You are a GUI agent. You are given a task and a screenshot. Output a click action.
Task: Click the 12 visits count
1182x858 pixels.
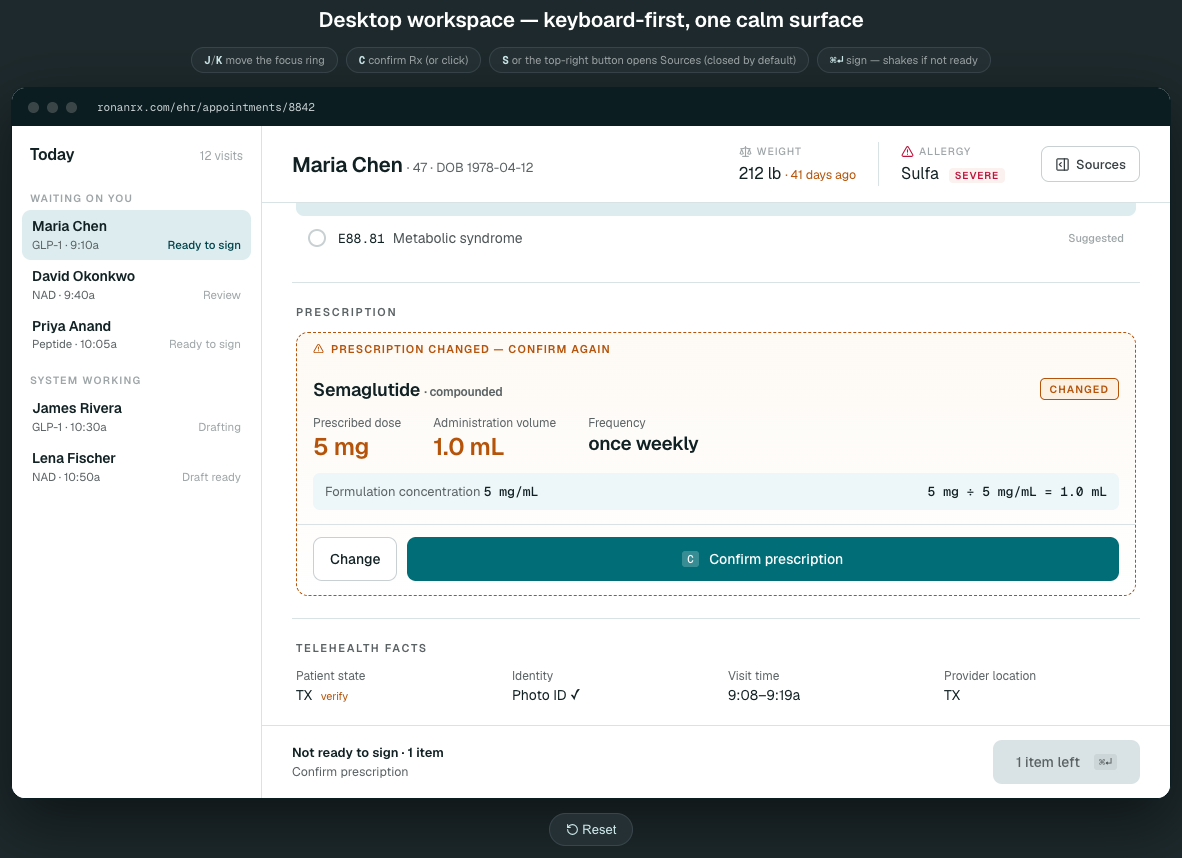point(221,156)
